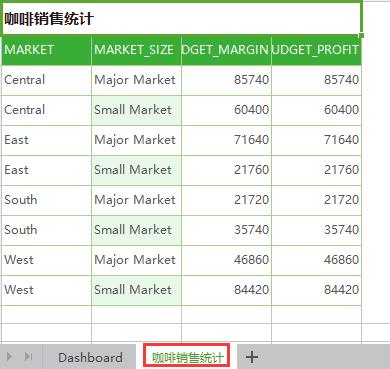
Task: Click Small Market cell in second East row
Action: pos(137,170)
